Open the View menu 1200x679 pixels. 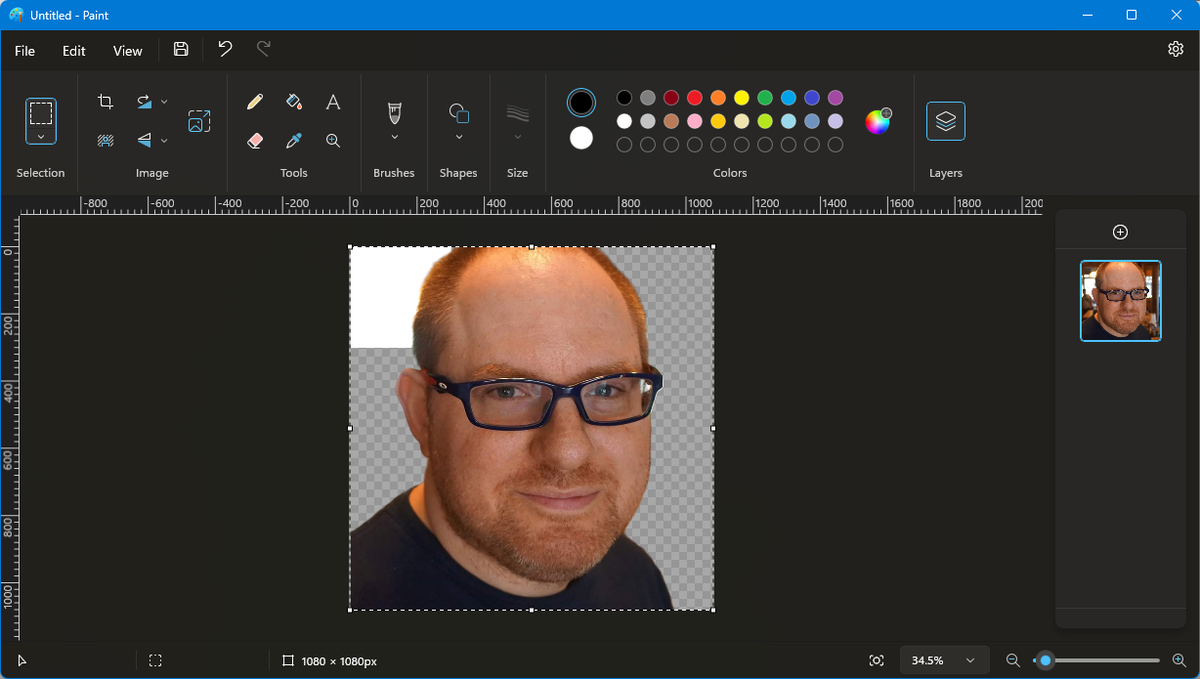point(127,50)
